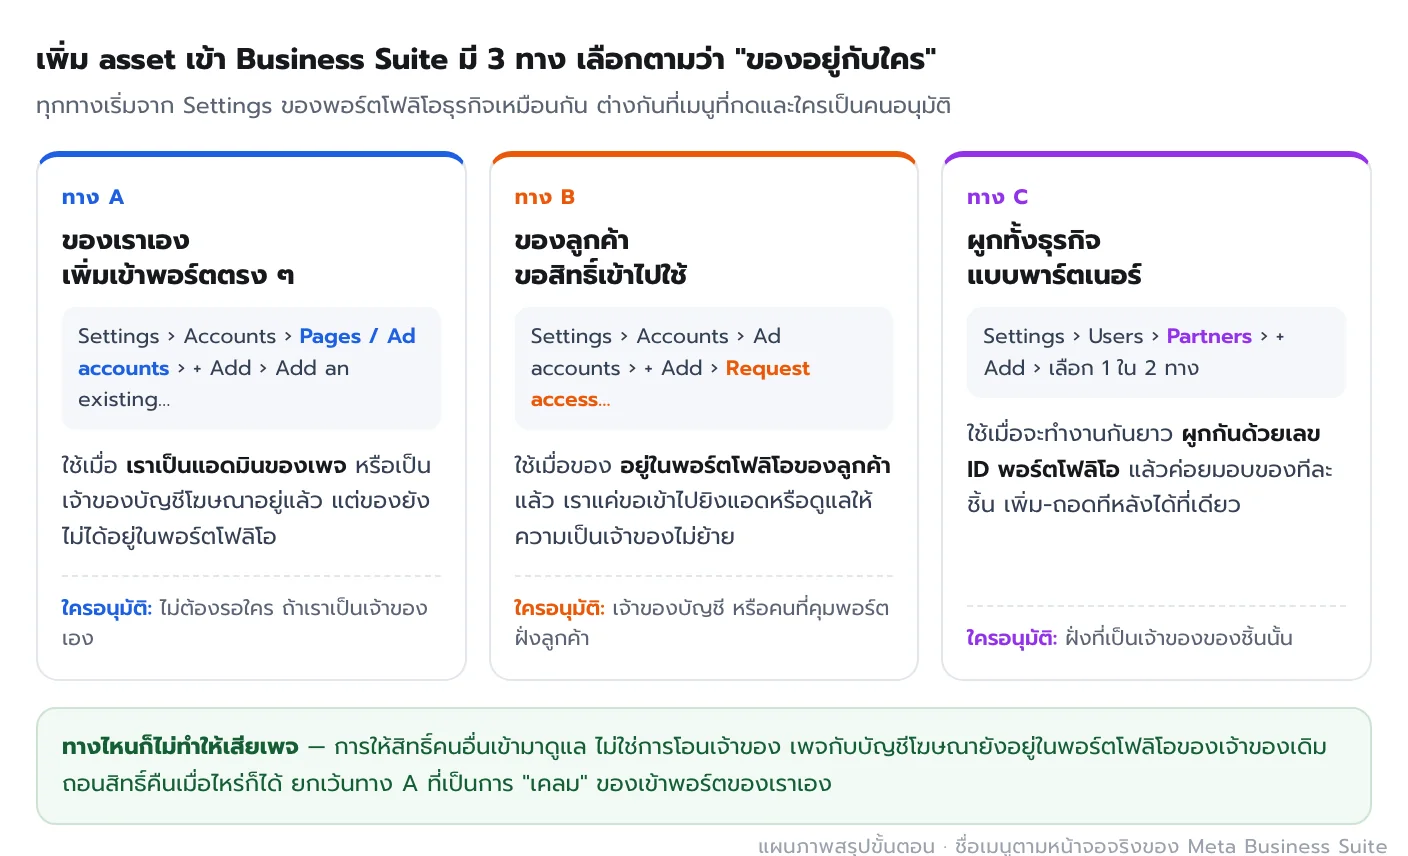Select the bold text "อยู่ในพอร์ตโฟลิโอของลูกค้า"
Viewport: 1408px width, 856px height.
(x=755, y=466)
